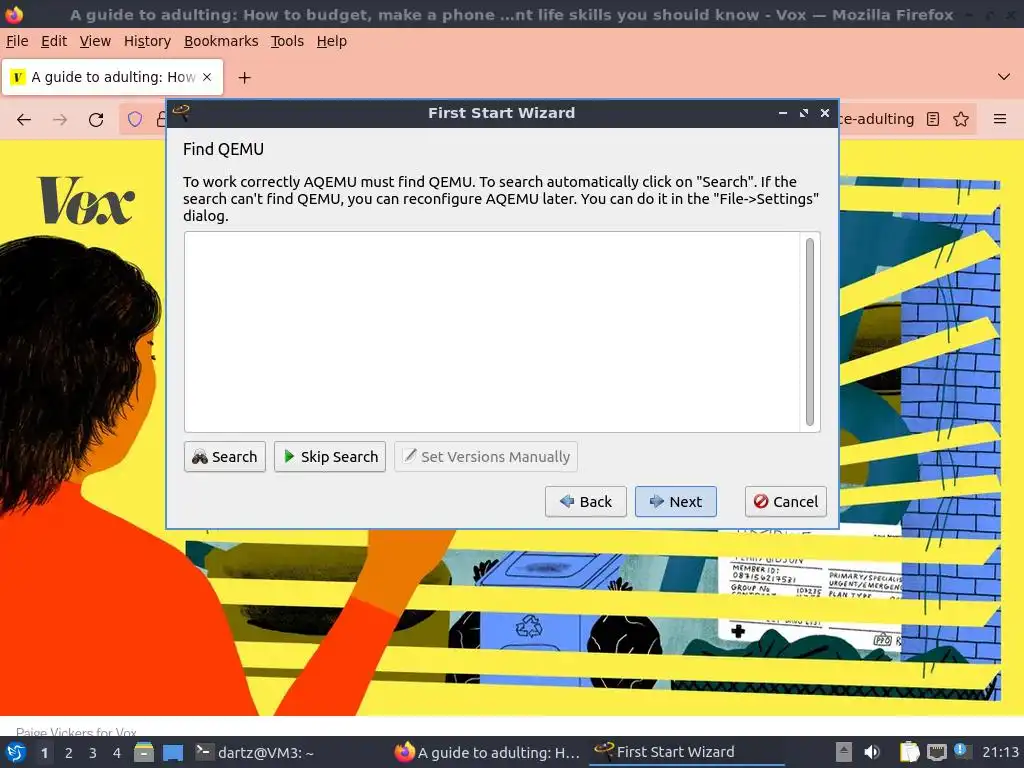Screen dimensions: 1024x768
Task: Switch to workspace 4
Action: coord(117,753)
